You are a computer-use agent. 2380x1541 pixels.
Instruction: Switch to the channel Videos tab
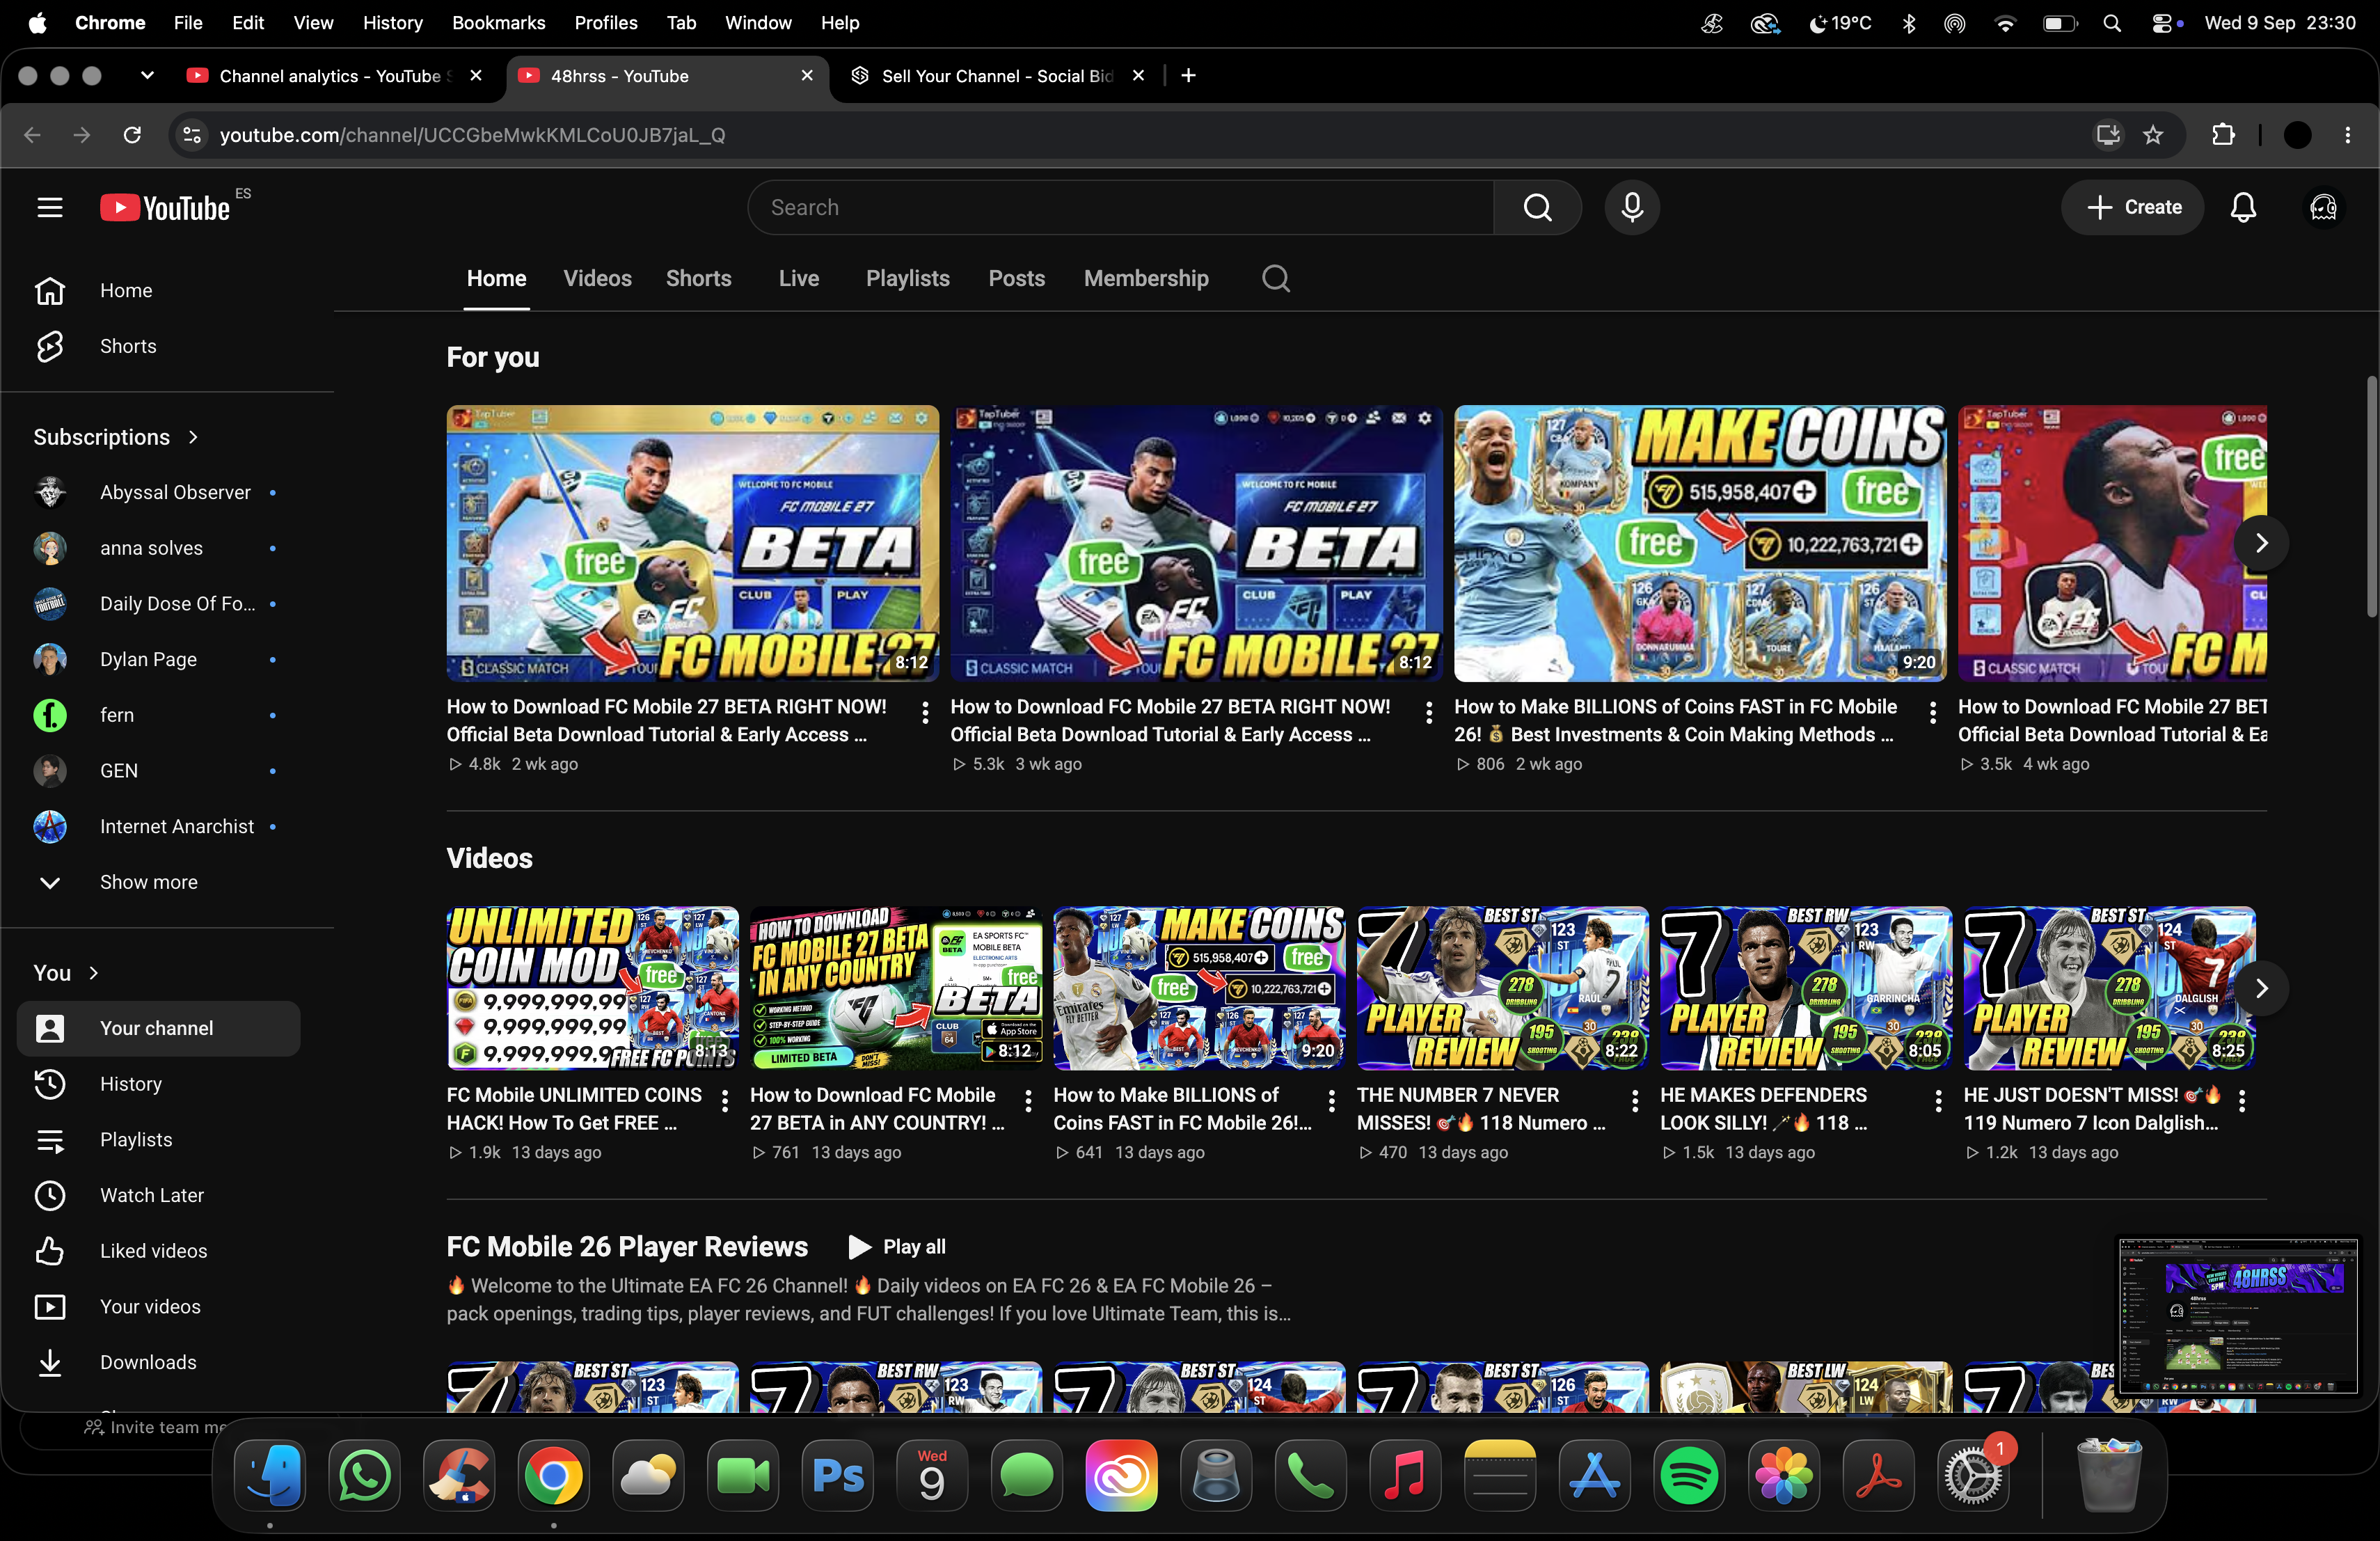(x=597, y=278)
